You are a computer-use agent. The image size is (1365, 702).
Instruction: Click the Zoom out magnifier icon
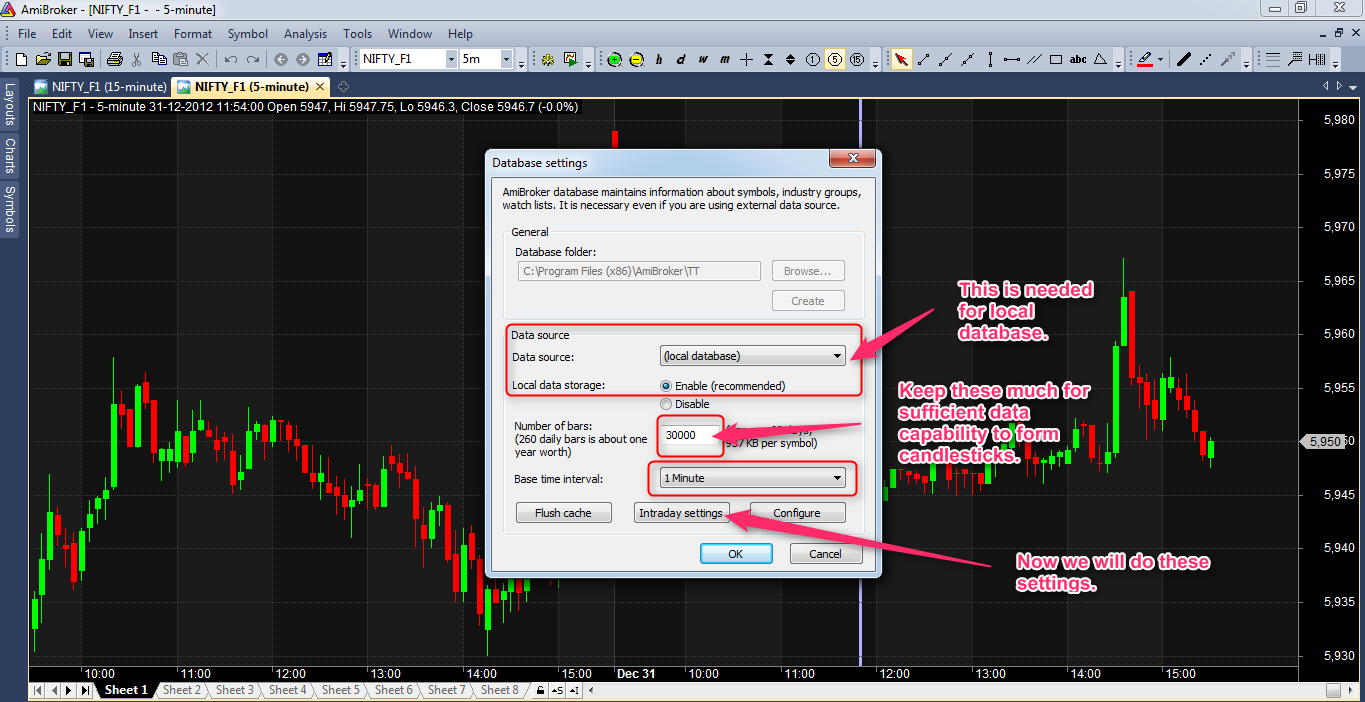click(636, 59)
